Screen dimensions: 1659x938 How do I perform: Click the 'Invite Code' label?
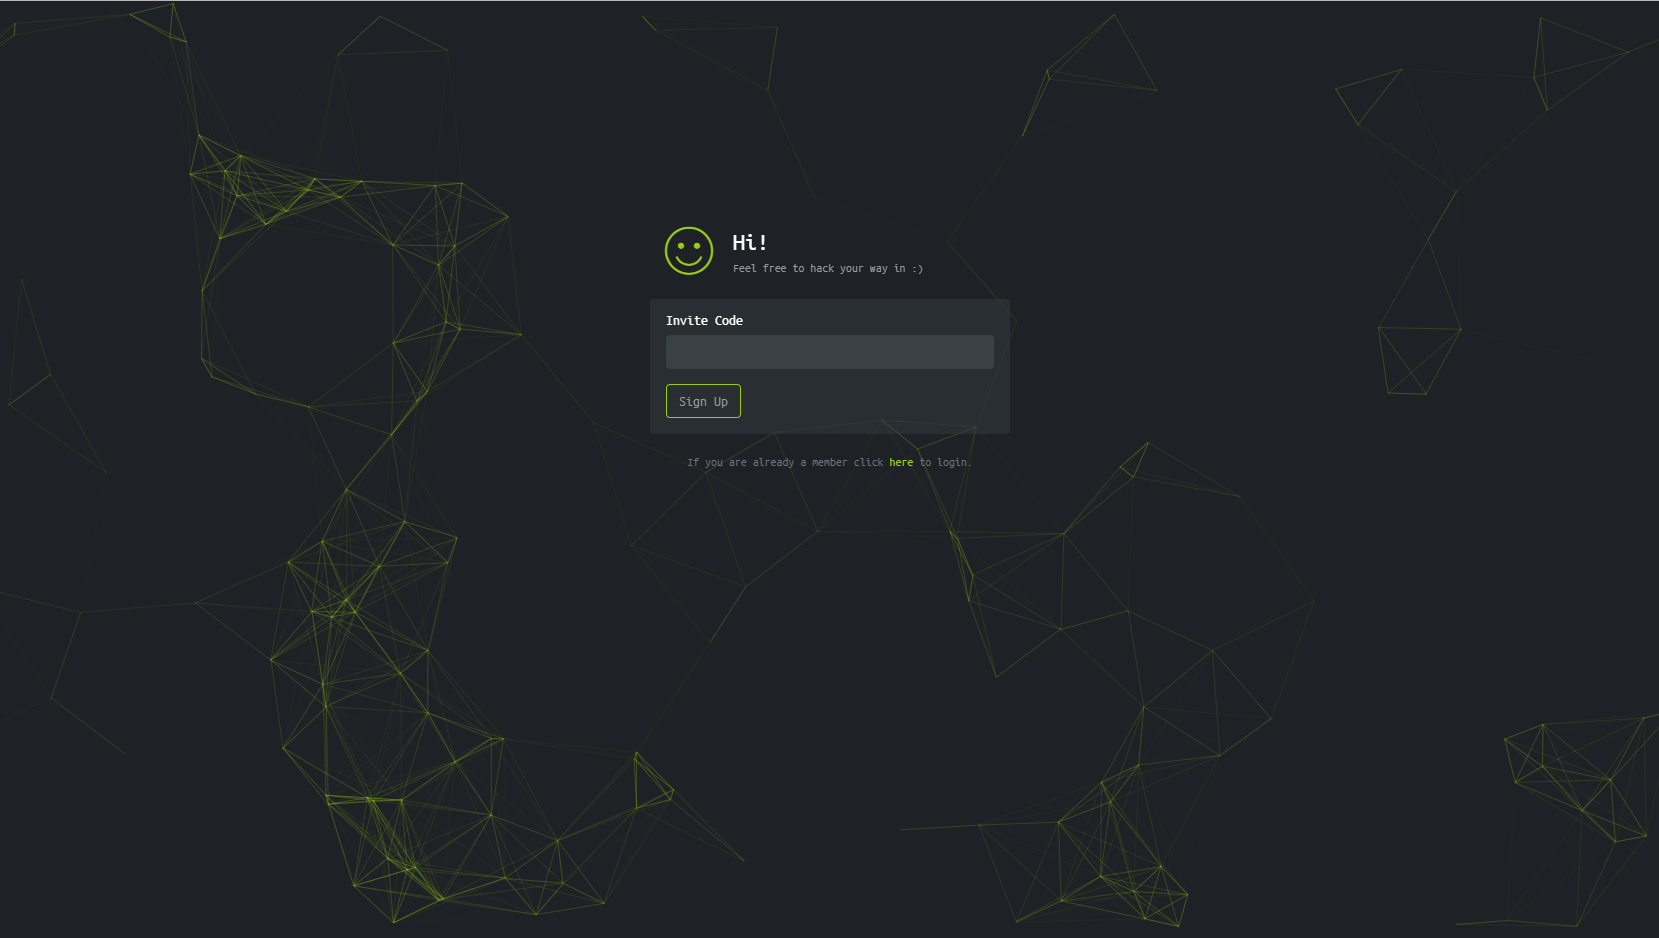coord(704,320)
